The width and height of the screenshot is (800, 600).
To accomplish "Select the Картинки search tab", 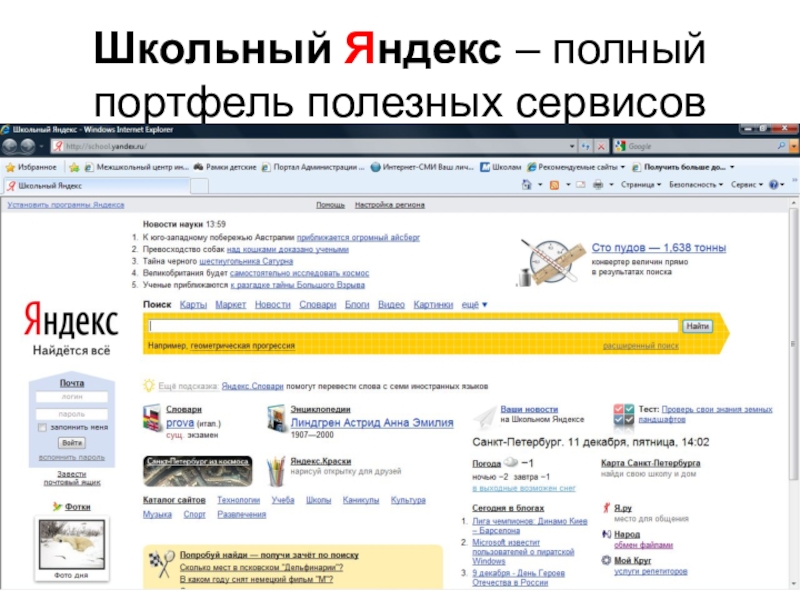I will coord(433,305).
